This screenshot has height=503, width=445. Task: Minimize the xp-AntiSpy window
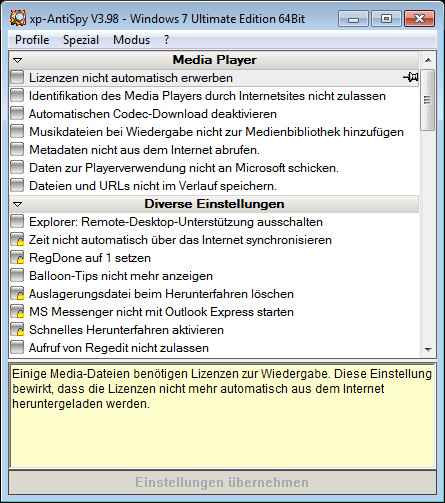tap(353, 19)
